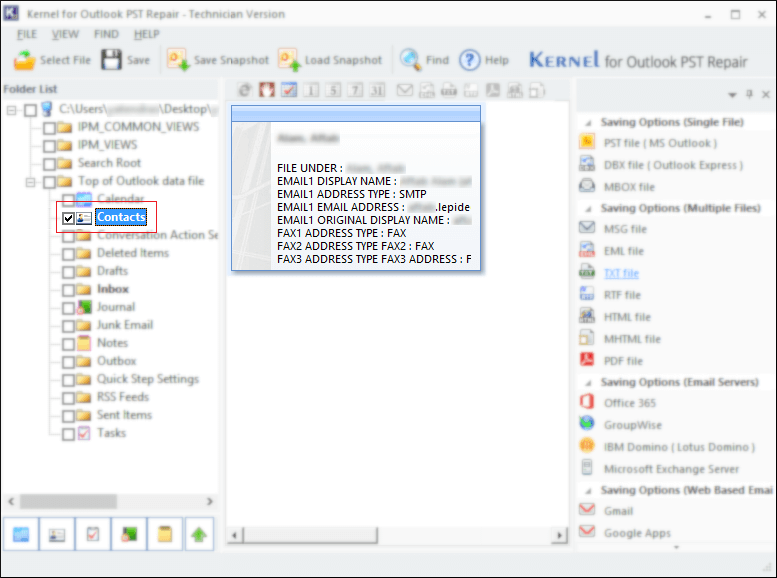Click the Select File toolbar icon
777x578 pixels.
(x=24, y=60)
